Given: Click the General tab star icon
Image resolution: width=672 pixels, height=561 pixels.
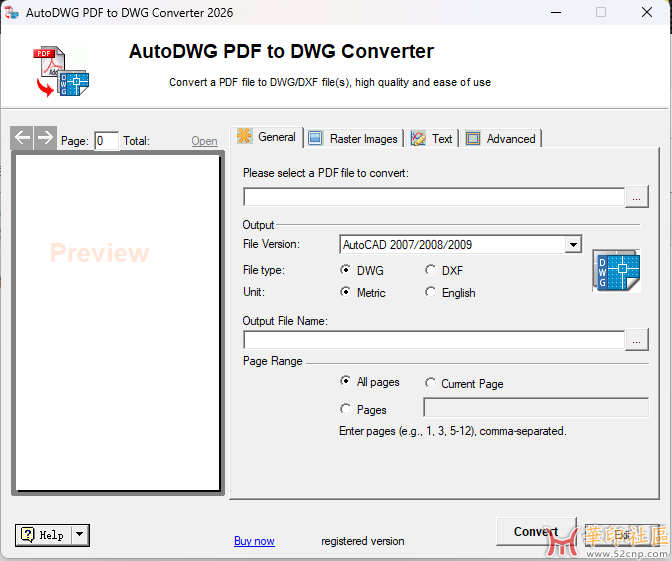Looking at the screenshot, I should tap(245, 136).
